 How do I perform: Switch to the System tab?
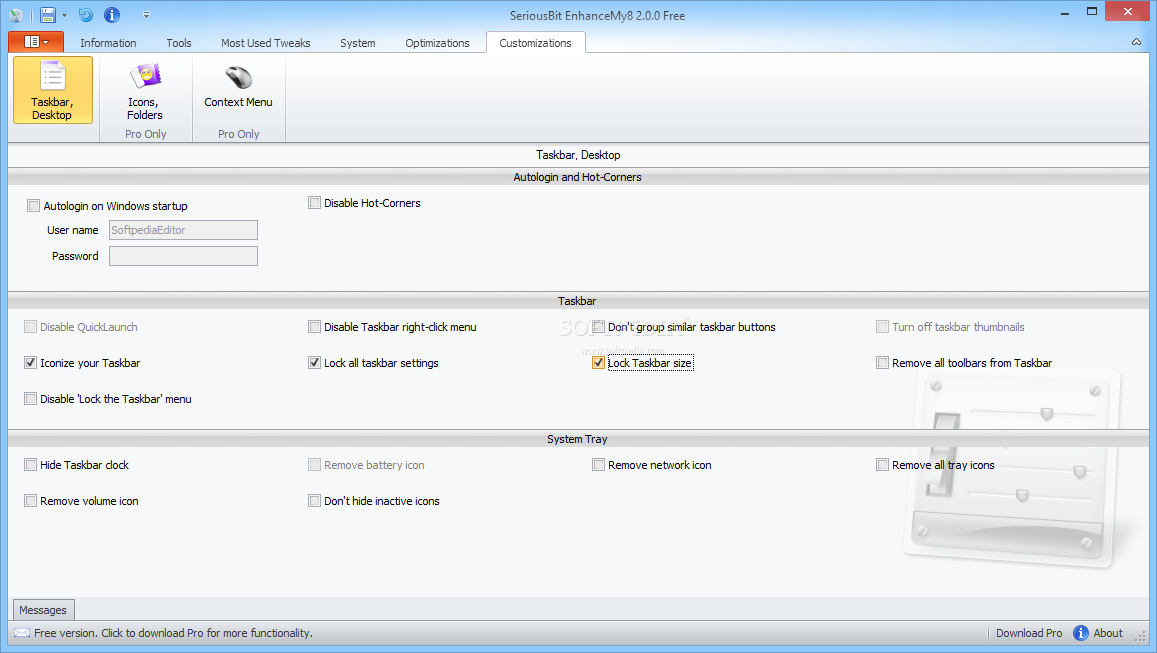[x=358, y=43]
